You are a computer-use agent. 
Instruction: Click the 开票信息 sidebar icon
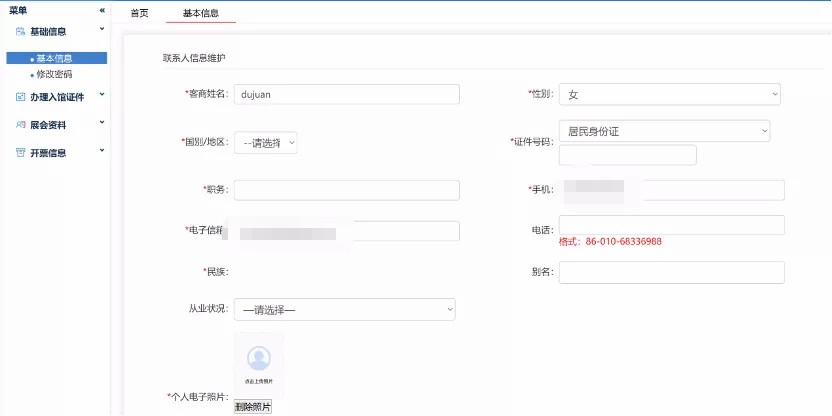pos(20,153)
